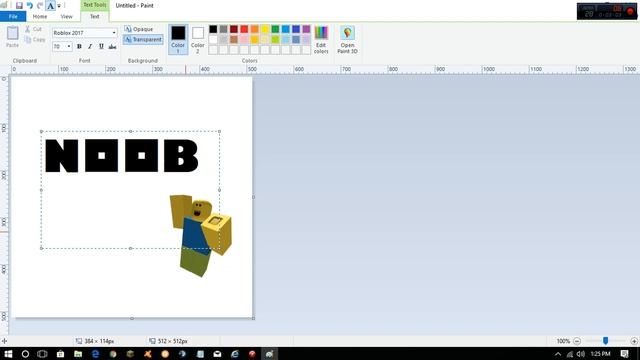Open the volume control in system tray
The image size is (640, 360).
click(x=580, y=354)
